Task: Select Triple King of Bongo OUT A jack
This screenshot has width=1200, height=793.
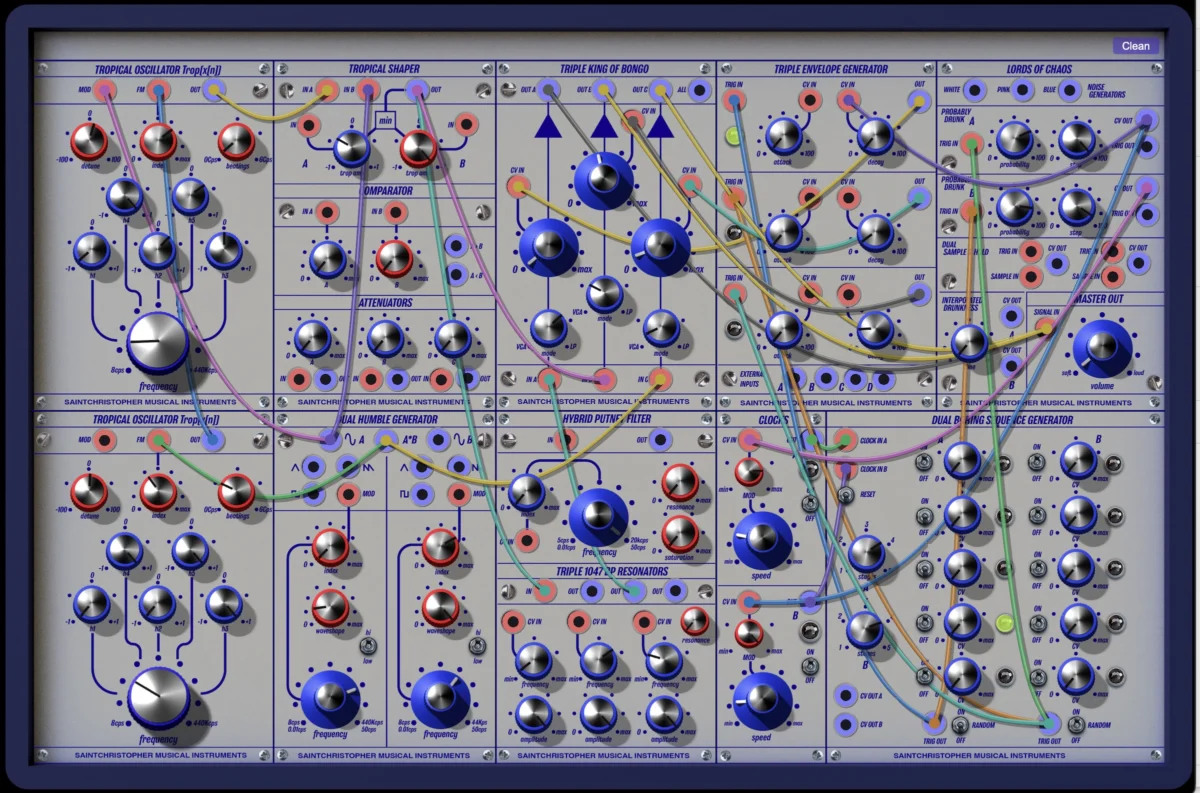Action: point(546,91)
